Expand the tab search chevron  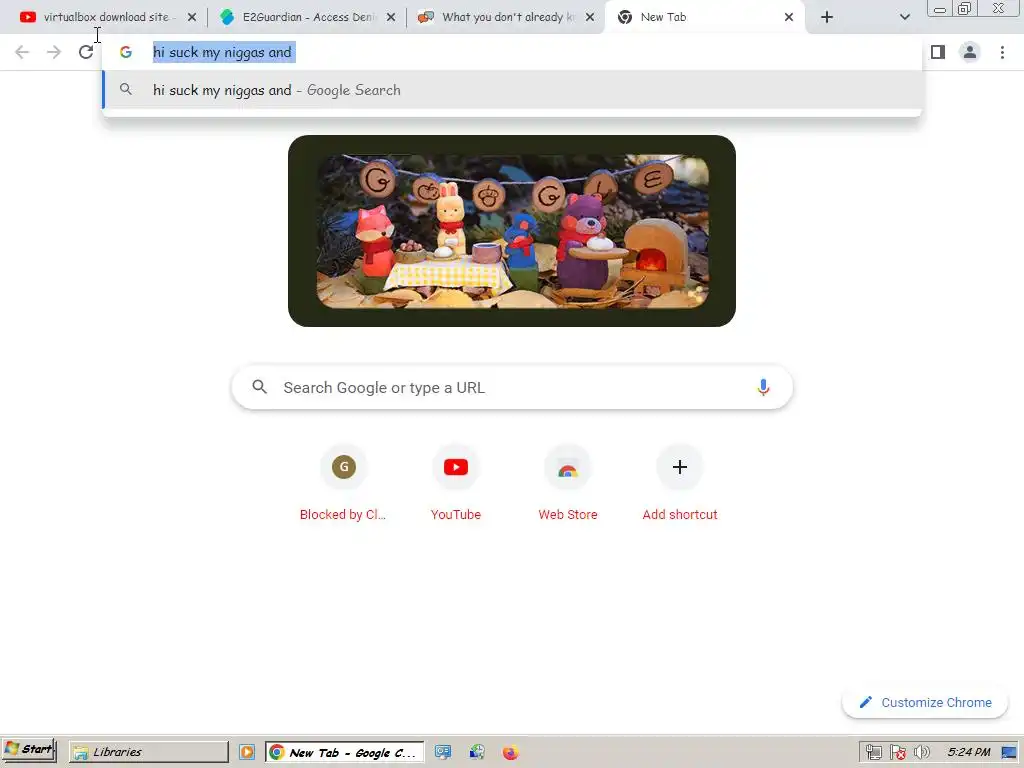click(x=904, y=17)
